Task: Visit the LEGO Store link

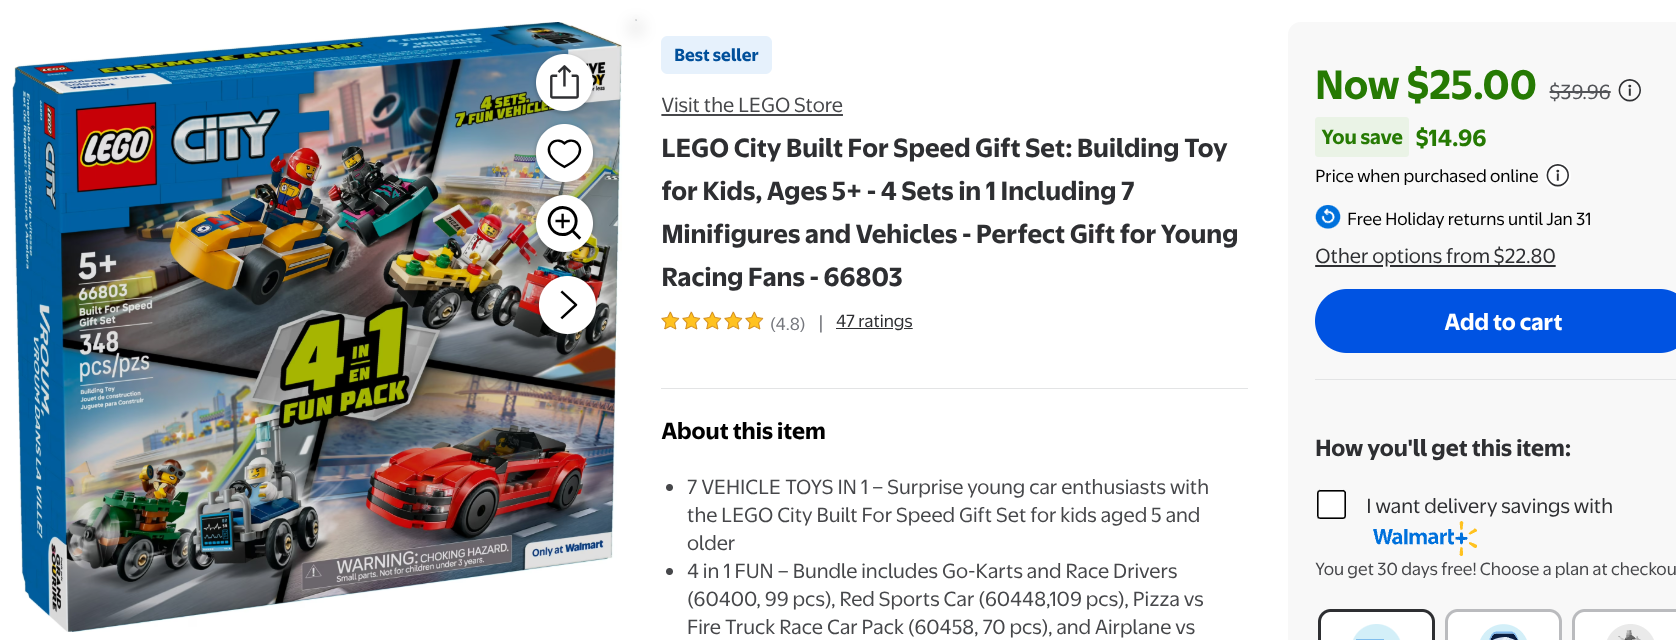Action: (x=751, y=105)
